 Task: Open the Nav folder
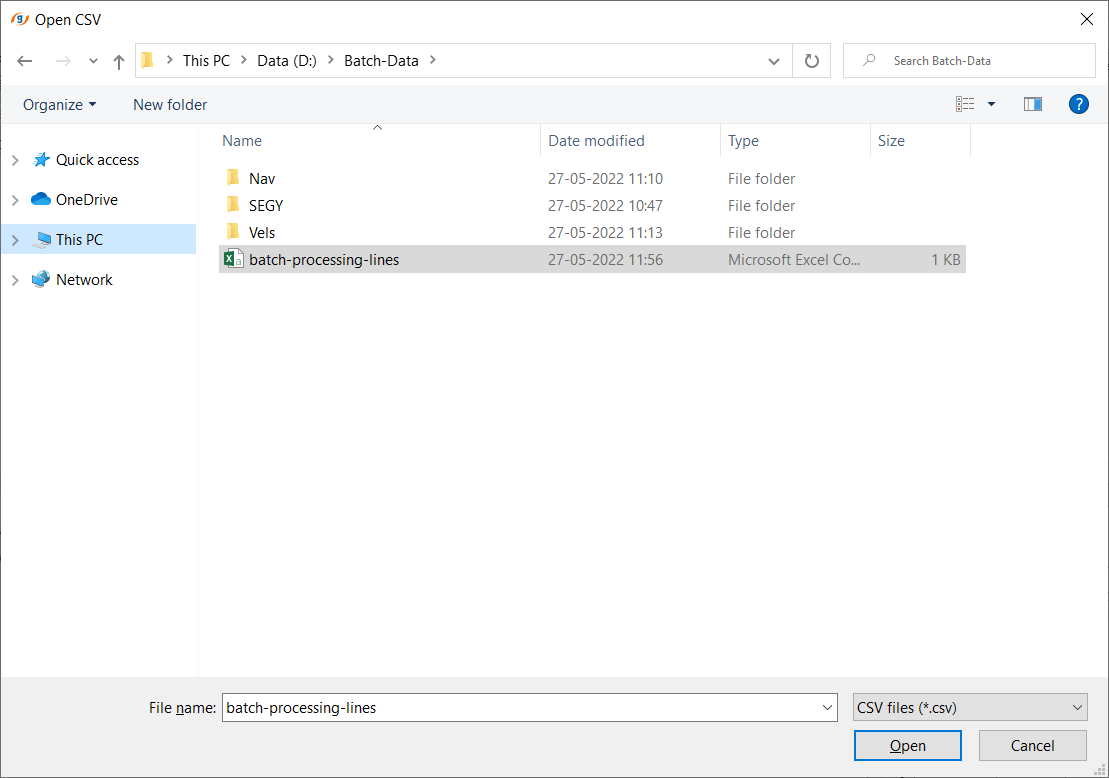pos(261,179)
